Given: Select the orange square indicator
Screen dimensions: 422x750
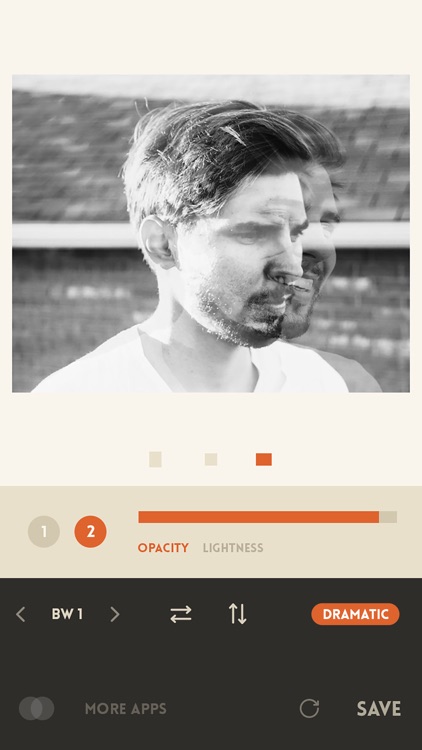Looking at the screenshot, I should click(264, 459).
